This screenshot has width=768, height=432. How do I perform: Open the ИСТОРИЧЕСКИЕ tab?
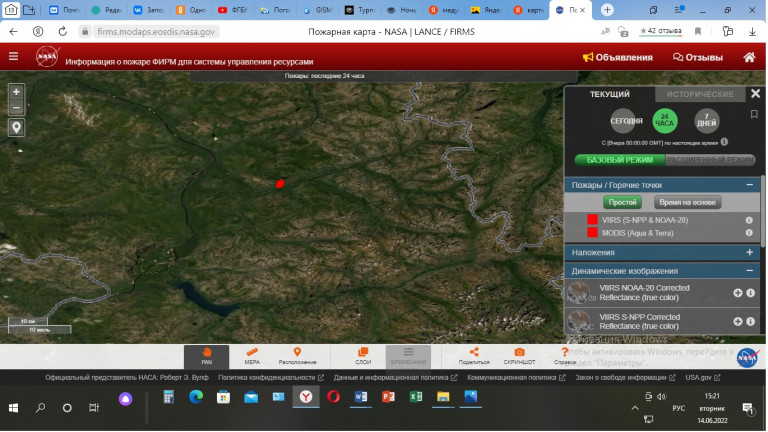pos(700,94)
